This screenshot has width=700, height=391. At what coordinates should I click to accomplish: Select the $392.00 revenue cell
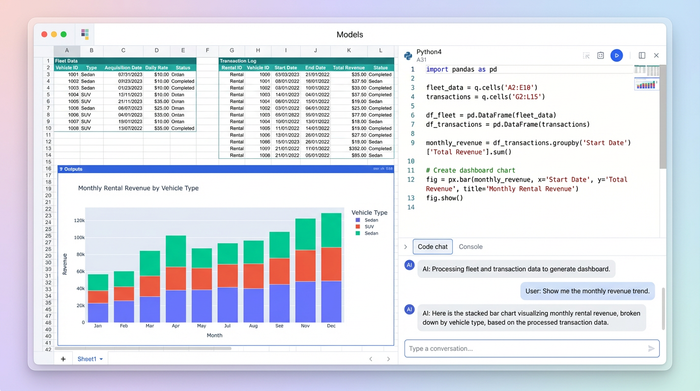tap(349, 148)
